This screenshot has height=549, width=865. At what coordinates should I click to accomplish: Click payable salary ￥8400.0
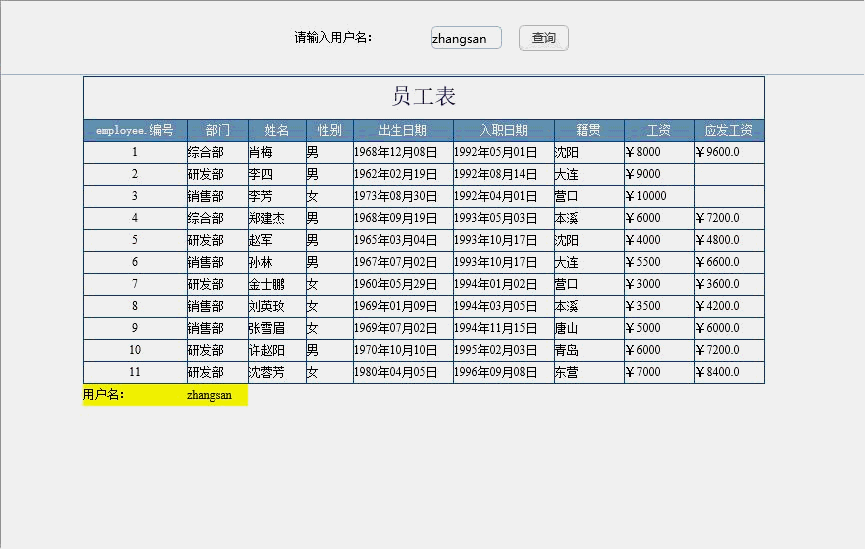[729, 372]
